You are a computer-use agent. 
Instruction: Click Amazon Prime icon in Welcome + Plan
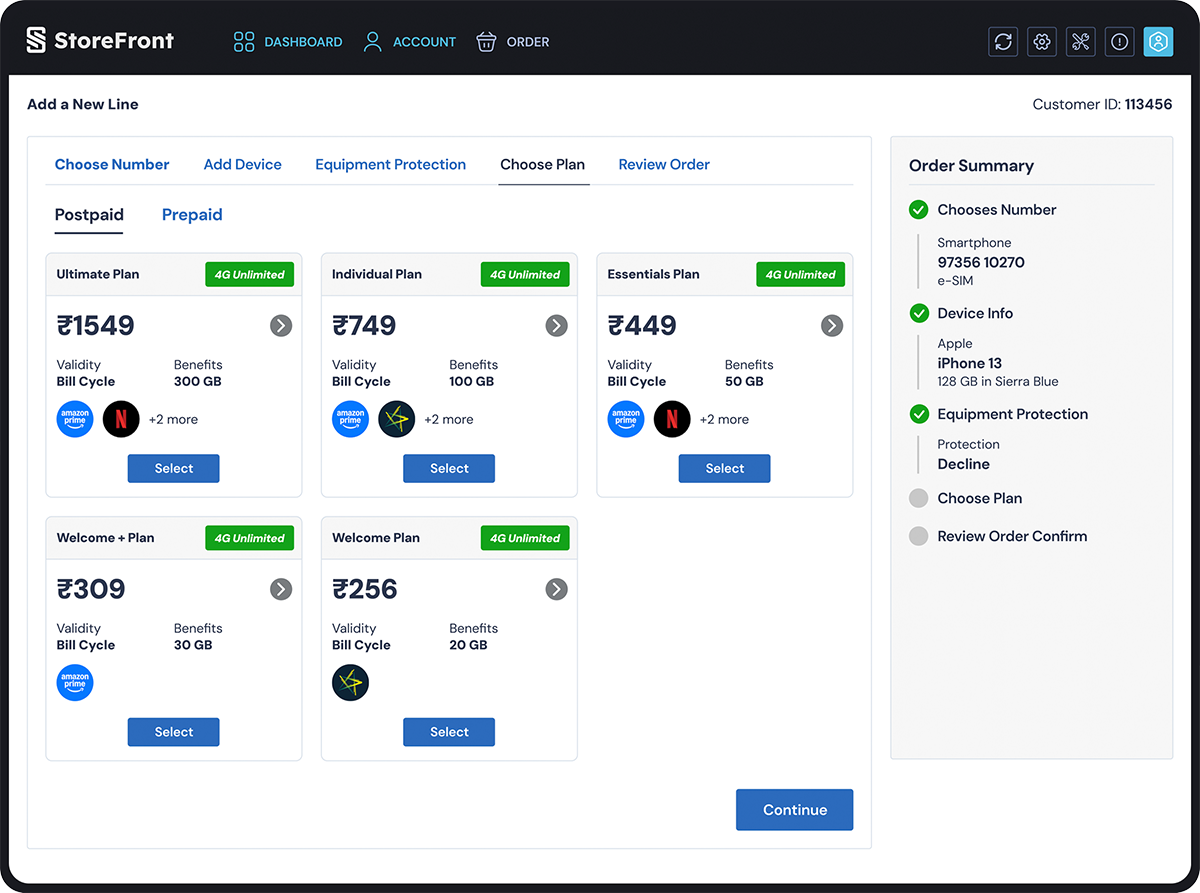pyautogui.click(x=75, y=683)
